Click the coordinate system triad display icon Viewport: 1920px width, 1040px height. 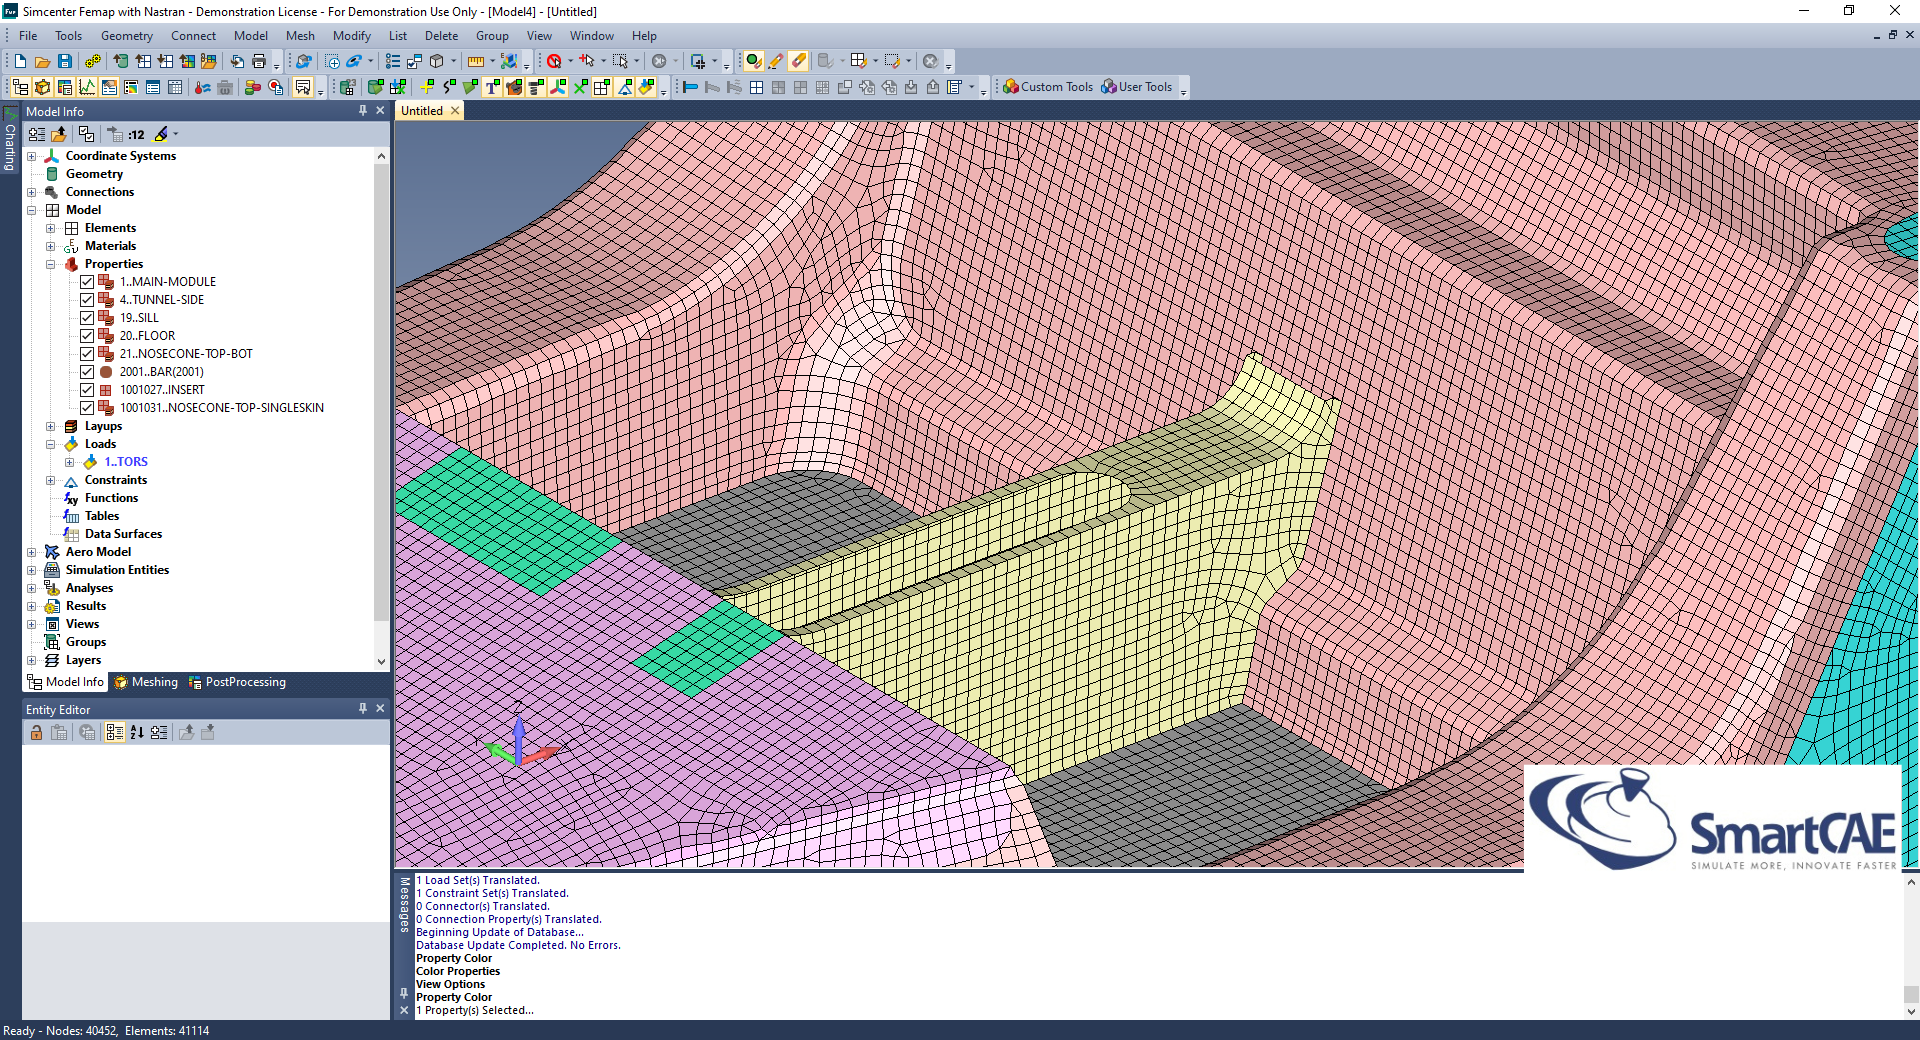click(558, 87)
